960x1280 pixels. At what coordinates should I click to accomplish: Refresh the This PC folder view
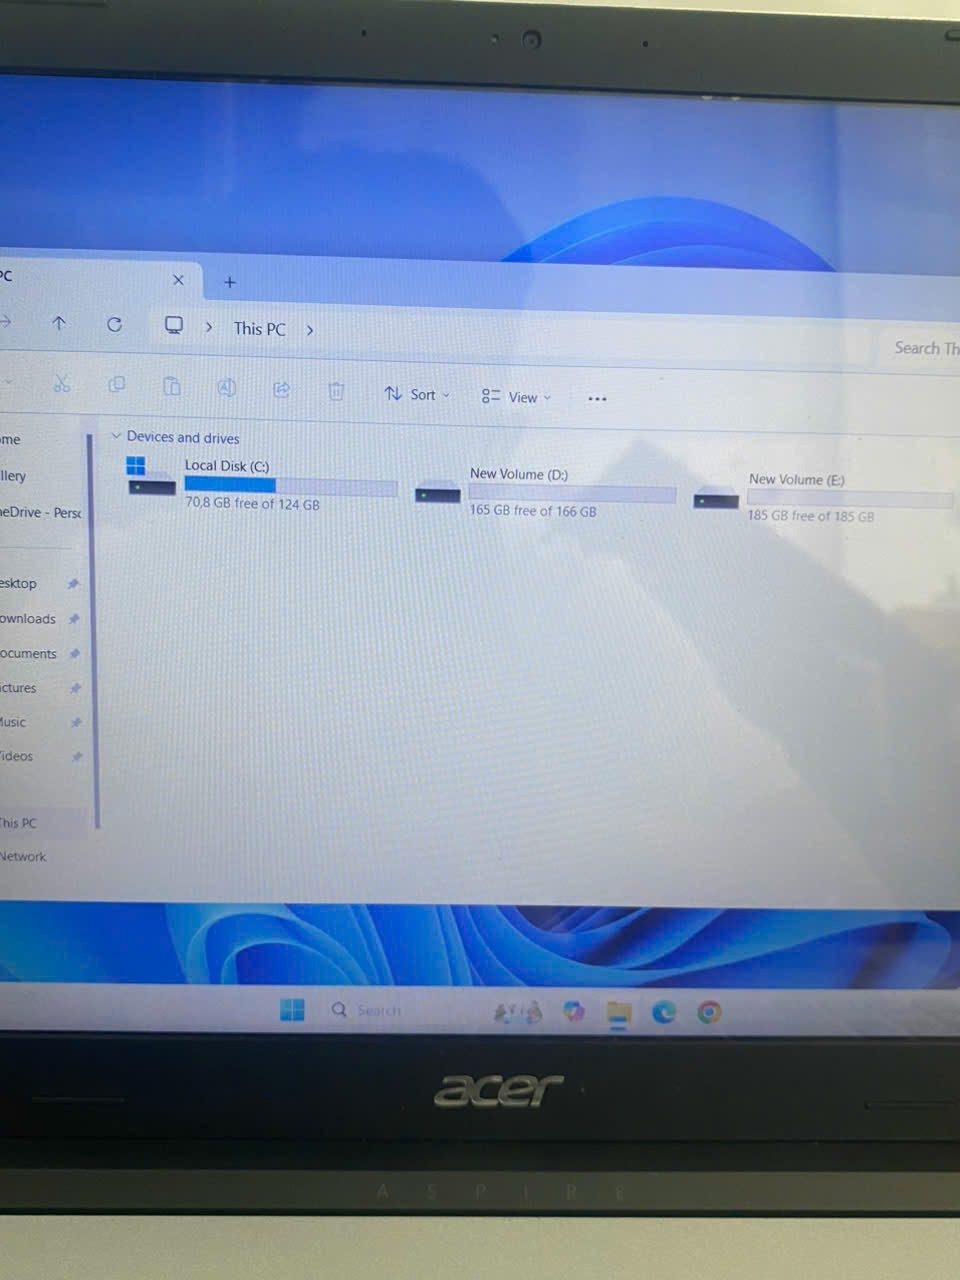pyautogui.click(x=114, y=324)
